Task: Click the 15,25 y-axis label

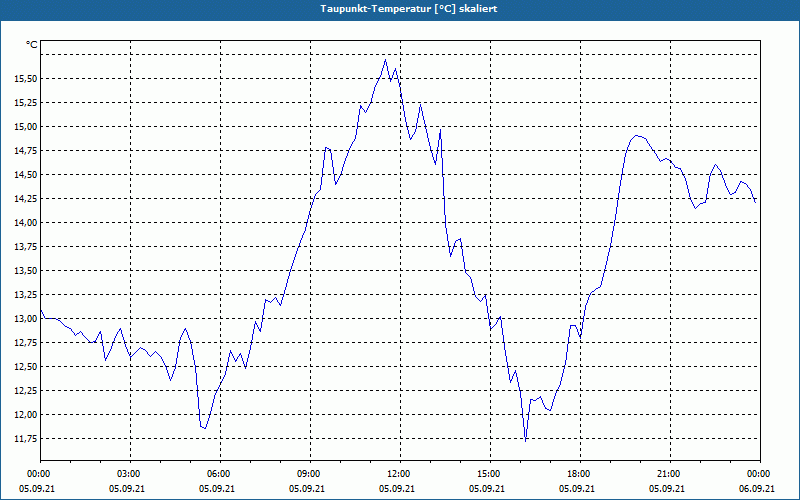Action: coord(24,103)
